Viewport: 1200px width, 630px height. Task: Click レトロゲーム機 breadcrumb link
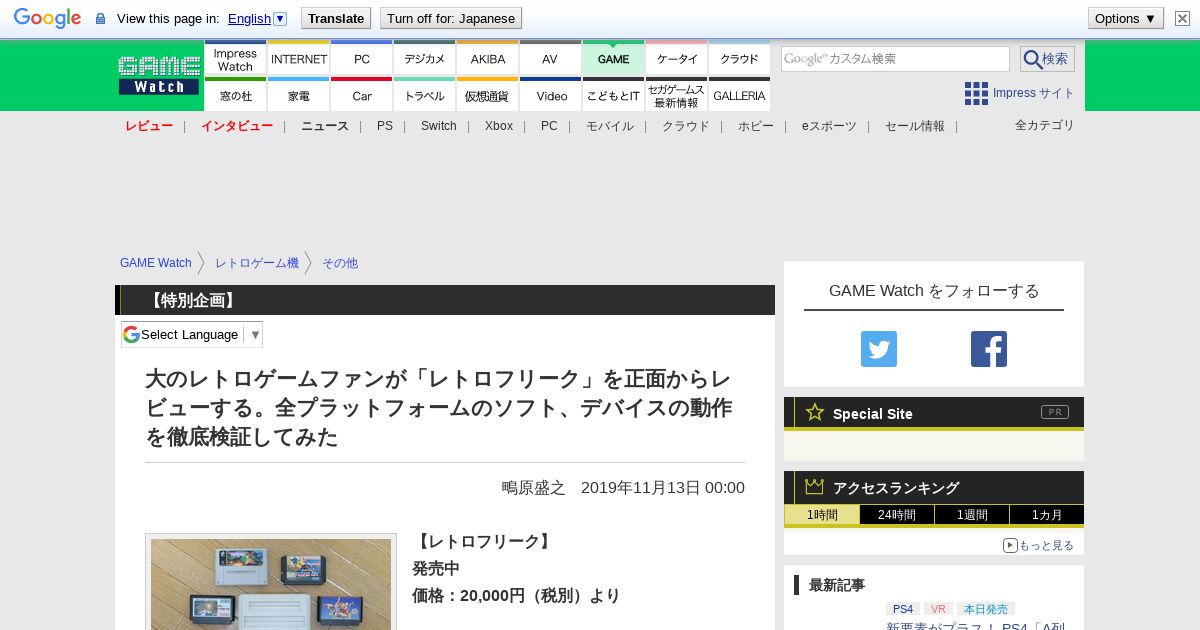click(x=257, y=263)
